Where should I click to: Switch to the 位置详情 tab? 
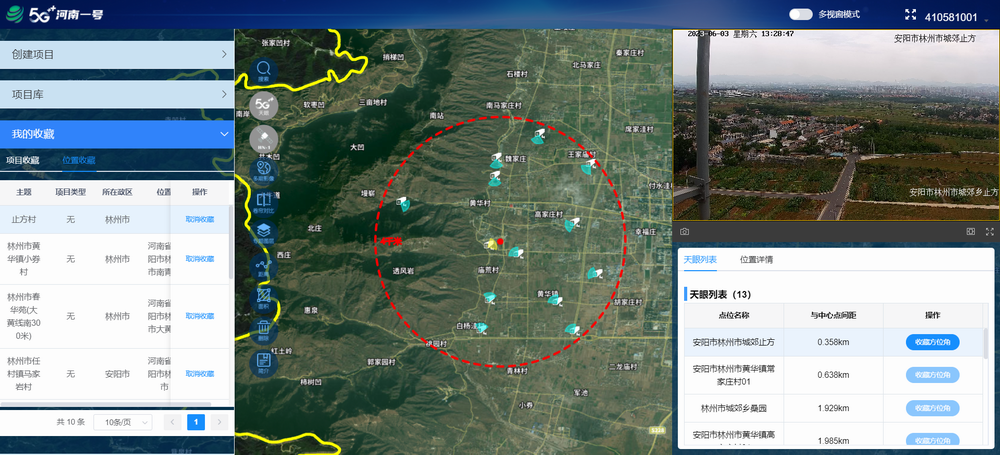pyautogui.click(x=756, y=260)
